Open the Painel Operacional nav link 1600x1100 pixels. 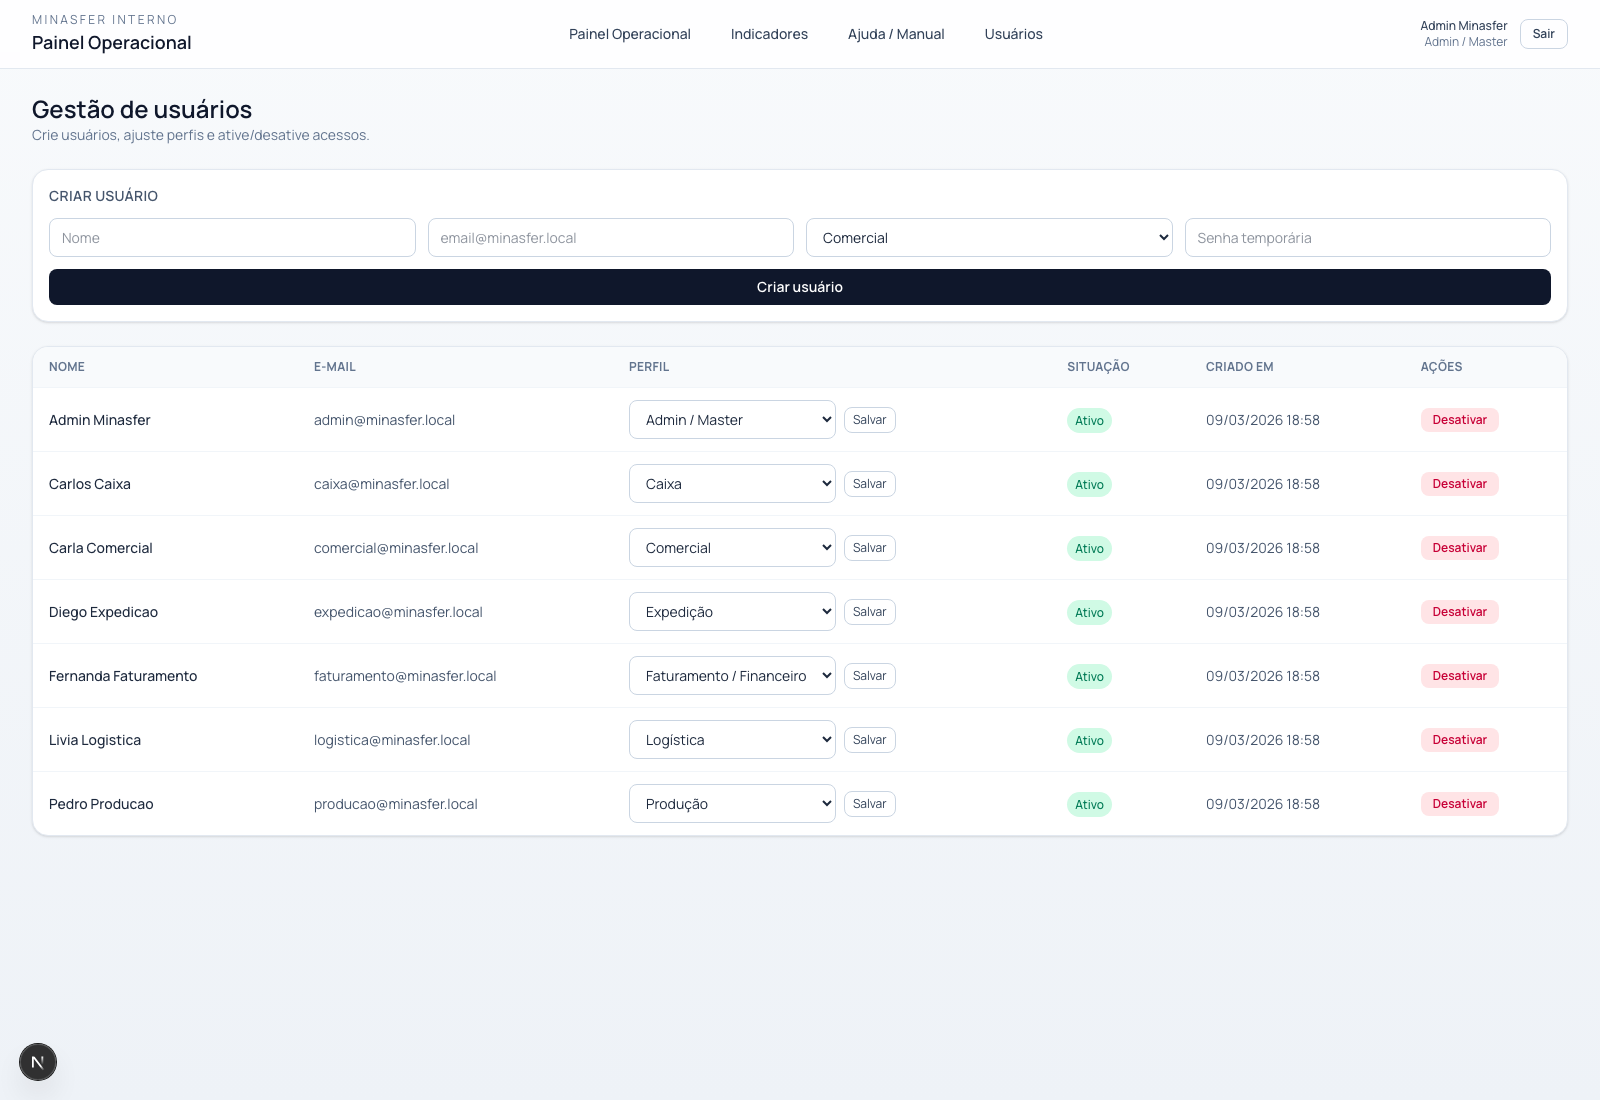tap(629, 34)
